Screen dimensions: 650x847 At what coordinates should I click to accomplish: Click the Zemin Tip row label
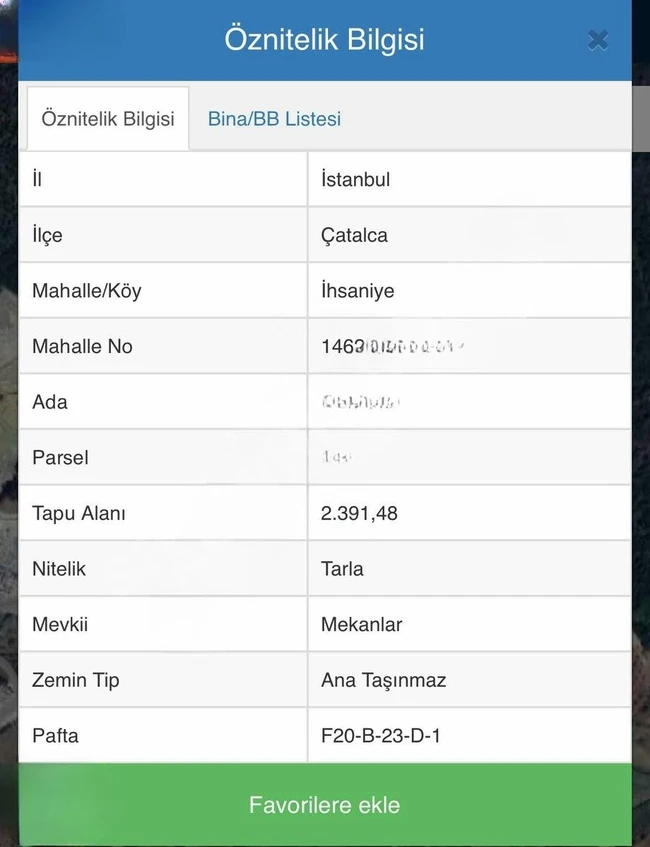pyautogui.click(x=76, y=680)
